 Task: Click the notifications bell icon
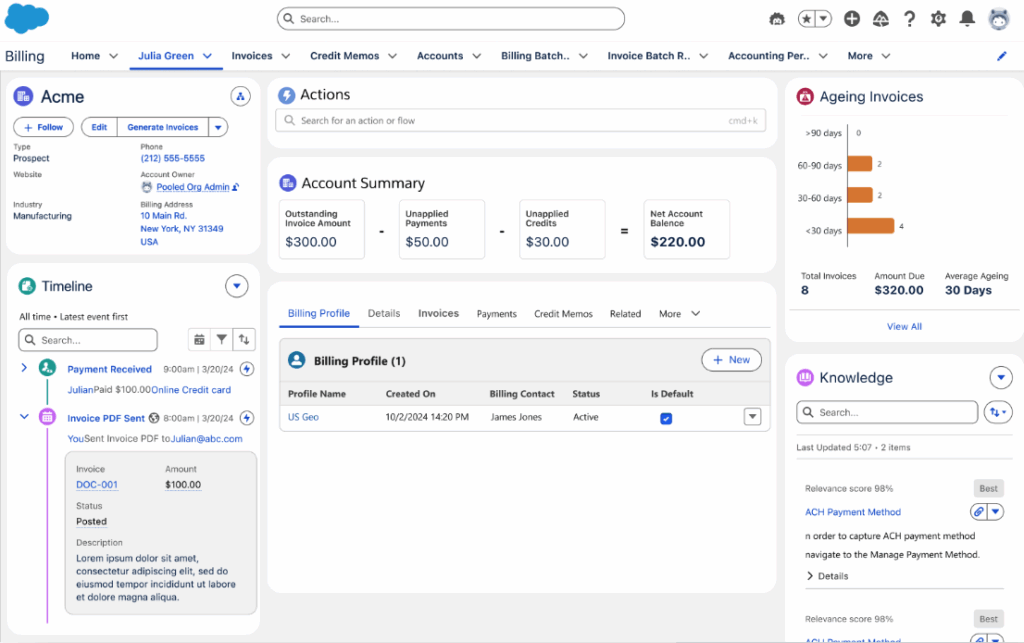pyautogui.click(x=967, y=19)
